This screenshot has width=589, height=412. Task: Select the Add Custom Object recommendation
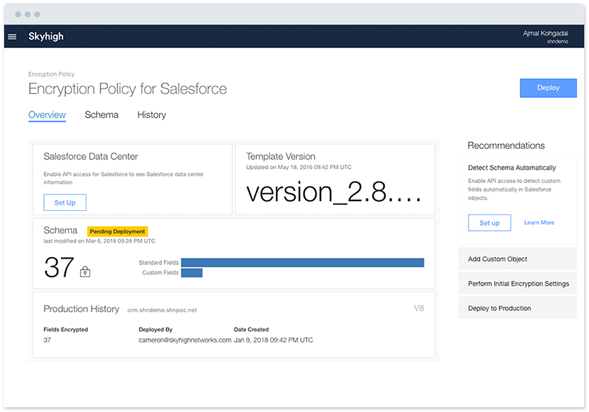[517, 259]
